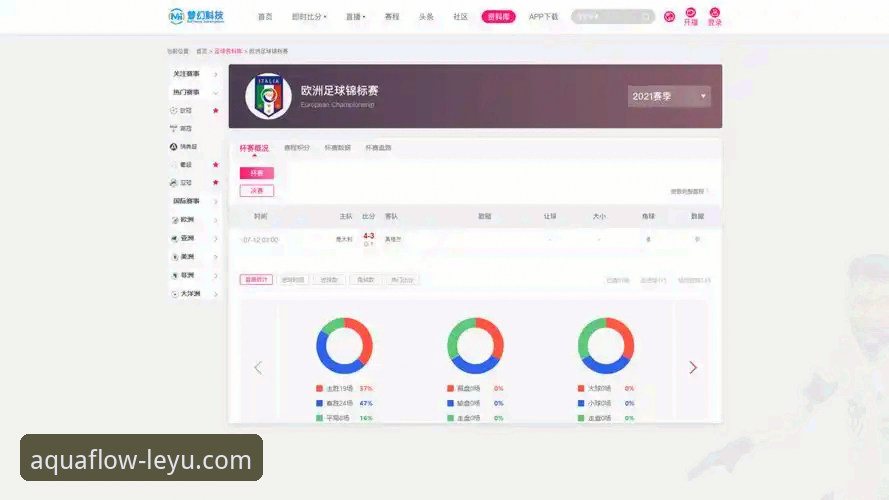Click the away team name in match row
The image size is (889, 500).
click(x=393, y=240)
